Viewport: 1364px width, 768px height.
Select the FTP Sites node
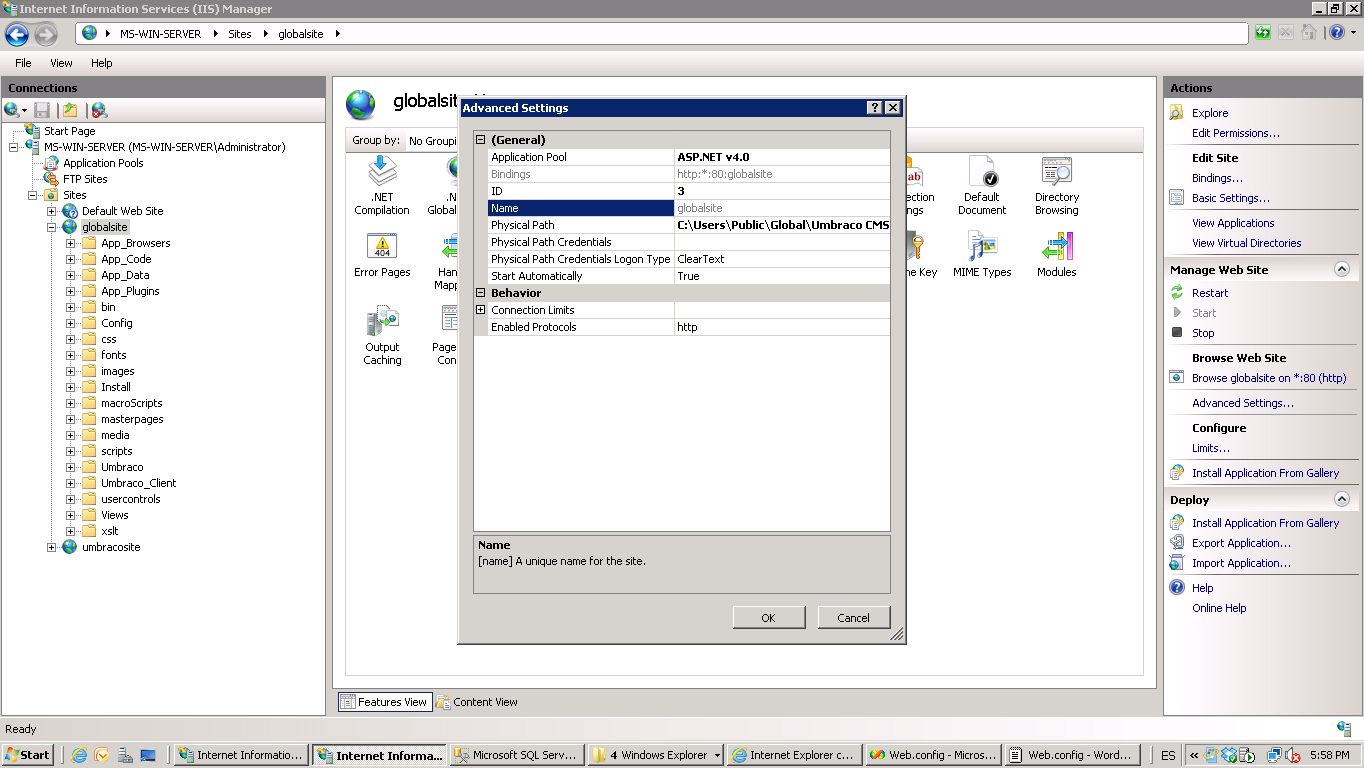click(85, 179)
